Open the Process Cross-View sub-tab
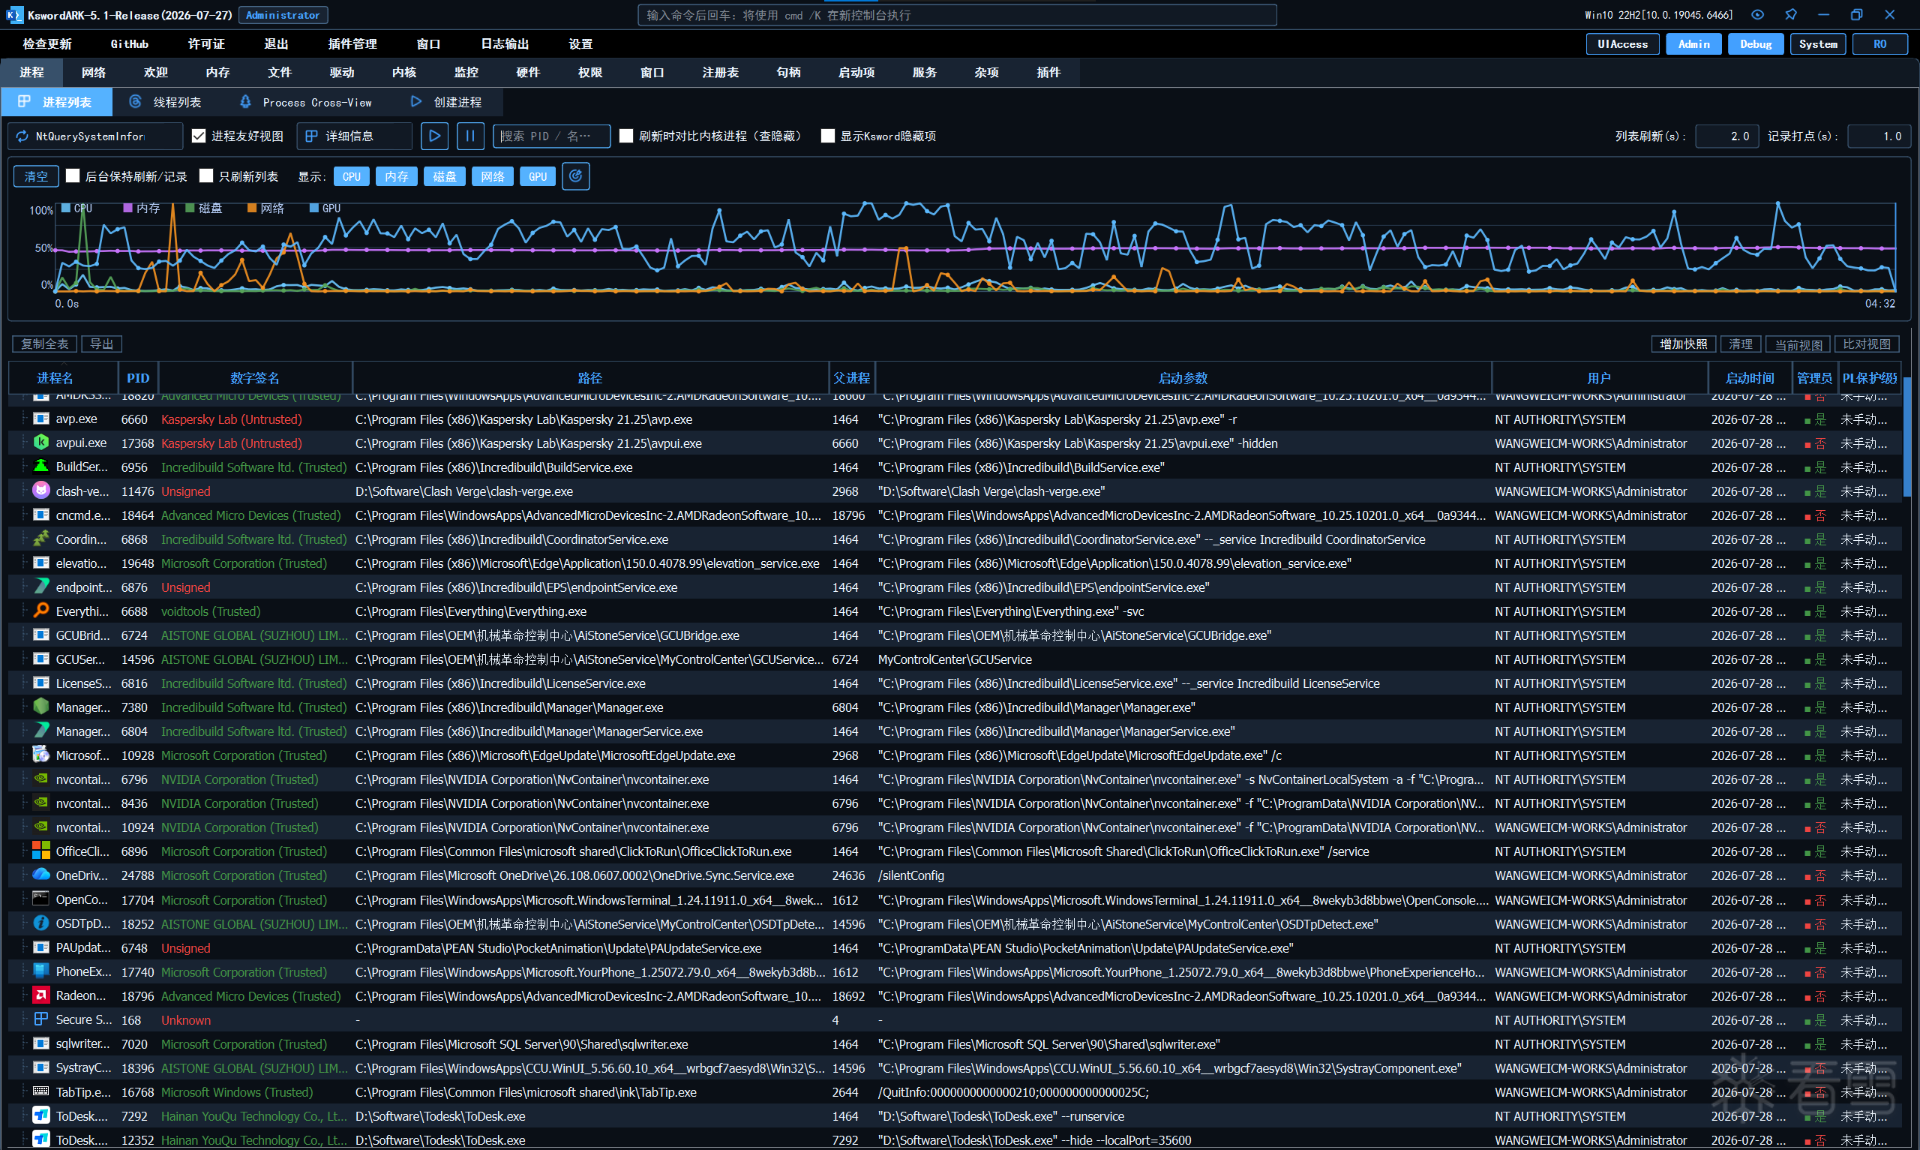1920x1150 pixels. point(307,102)
